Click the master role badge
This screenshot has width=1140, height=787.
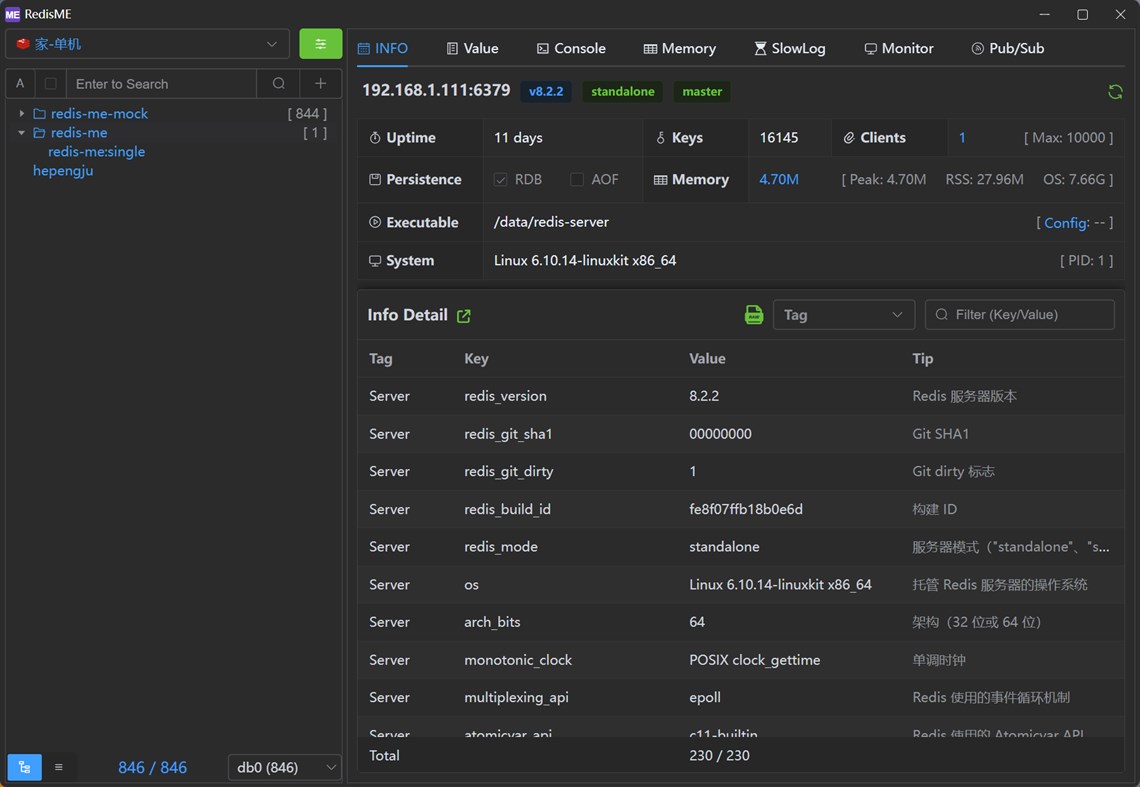point(702,92)
